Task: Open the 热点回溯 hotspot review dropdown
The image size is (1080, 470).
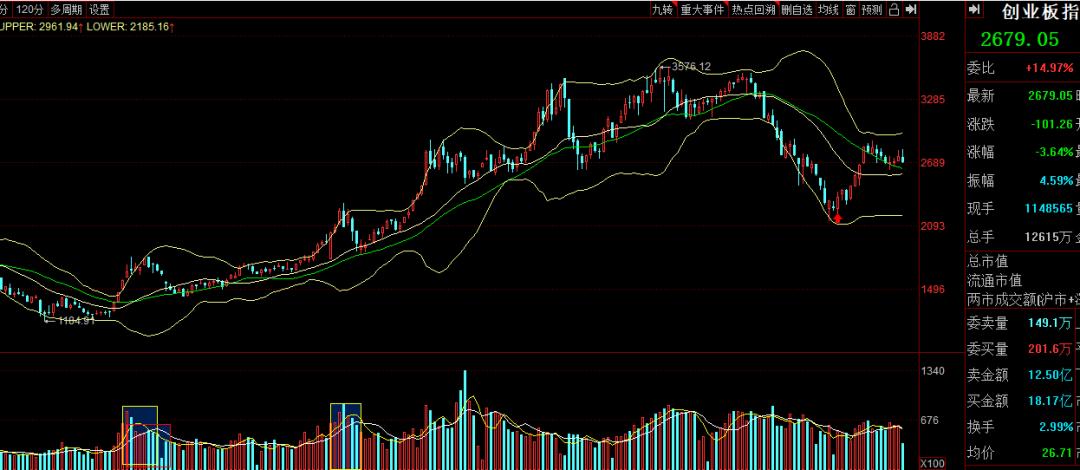Action: [753, 10]
